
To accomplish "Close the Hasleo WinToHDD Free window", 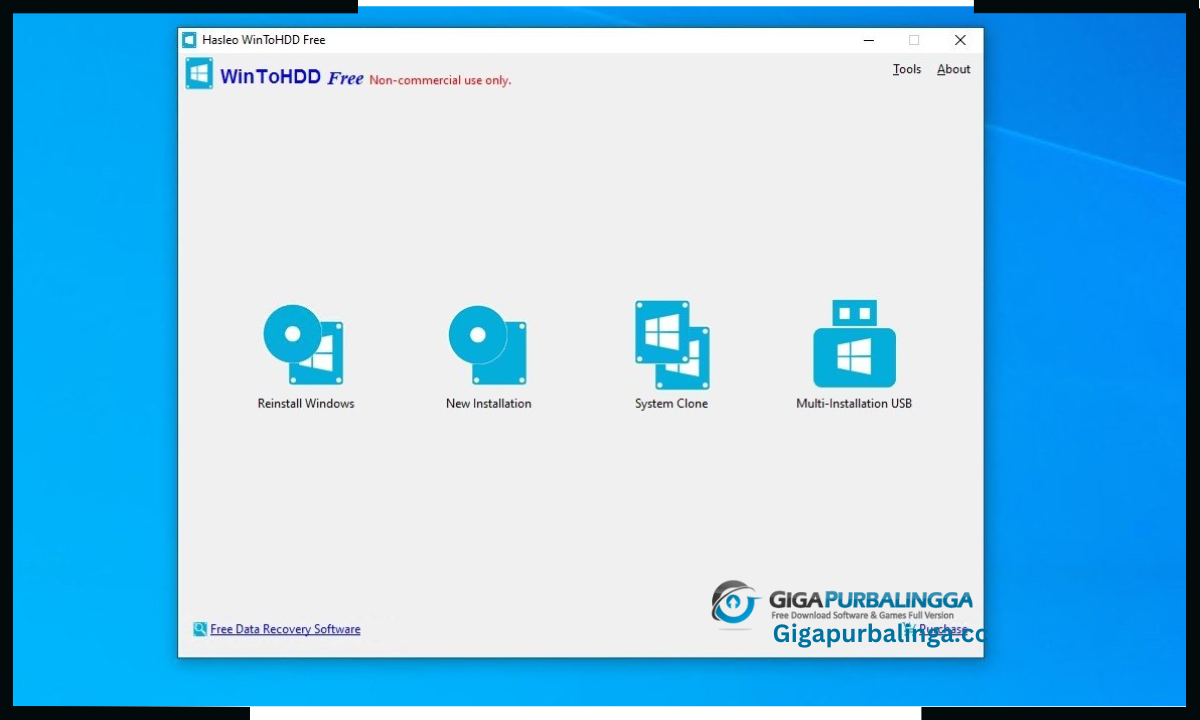I will 960,40.
